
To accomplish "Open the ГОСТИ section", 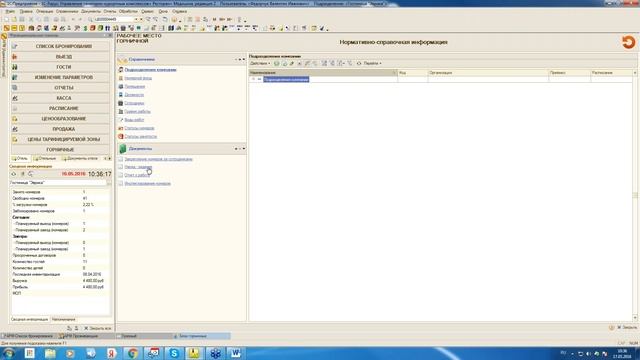I will [60, 67].
